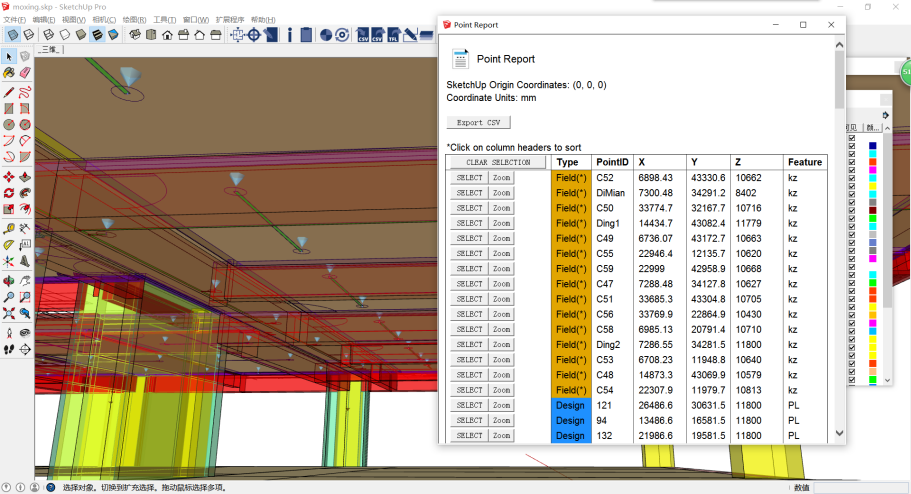Open the 相机(C) menu
The image size is (911, 494).
[103, 20]
